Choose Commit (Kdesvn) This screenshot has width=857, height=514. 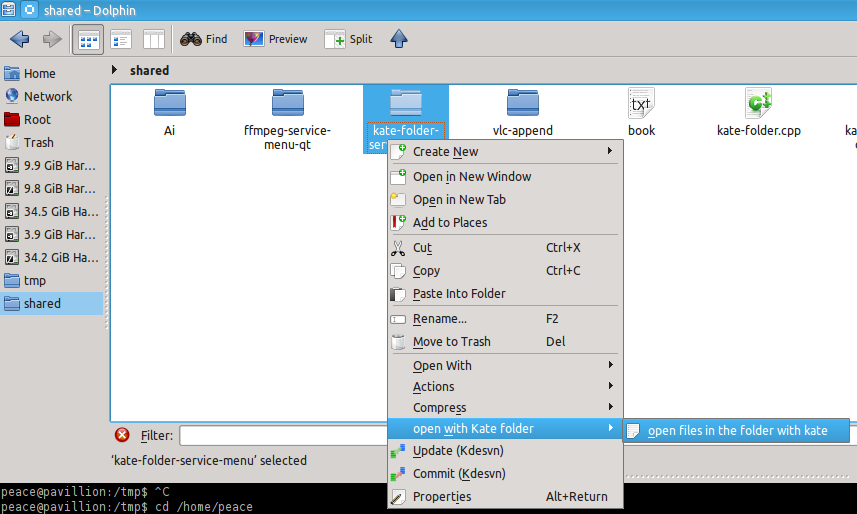pos(506,474)
